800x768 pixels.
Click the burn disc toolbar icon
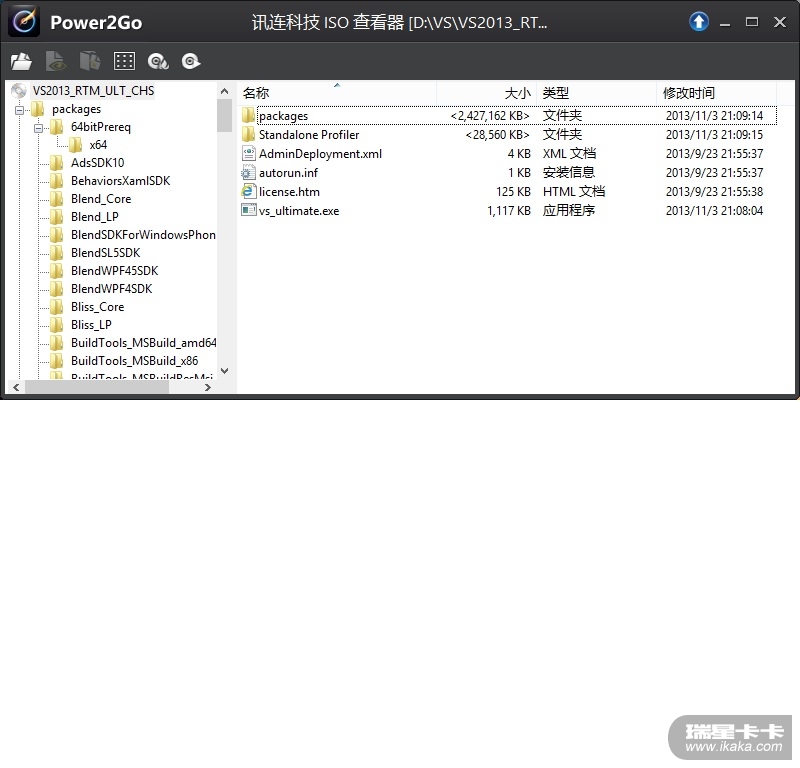tap(191, 61)
